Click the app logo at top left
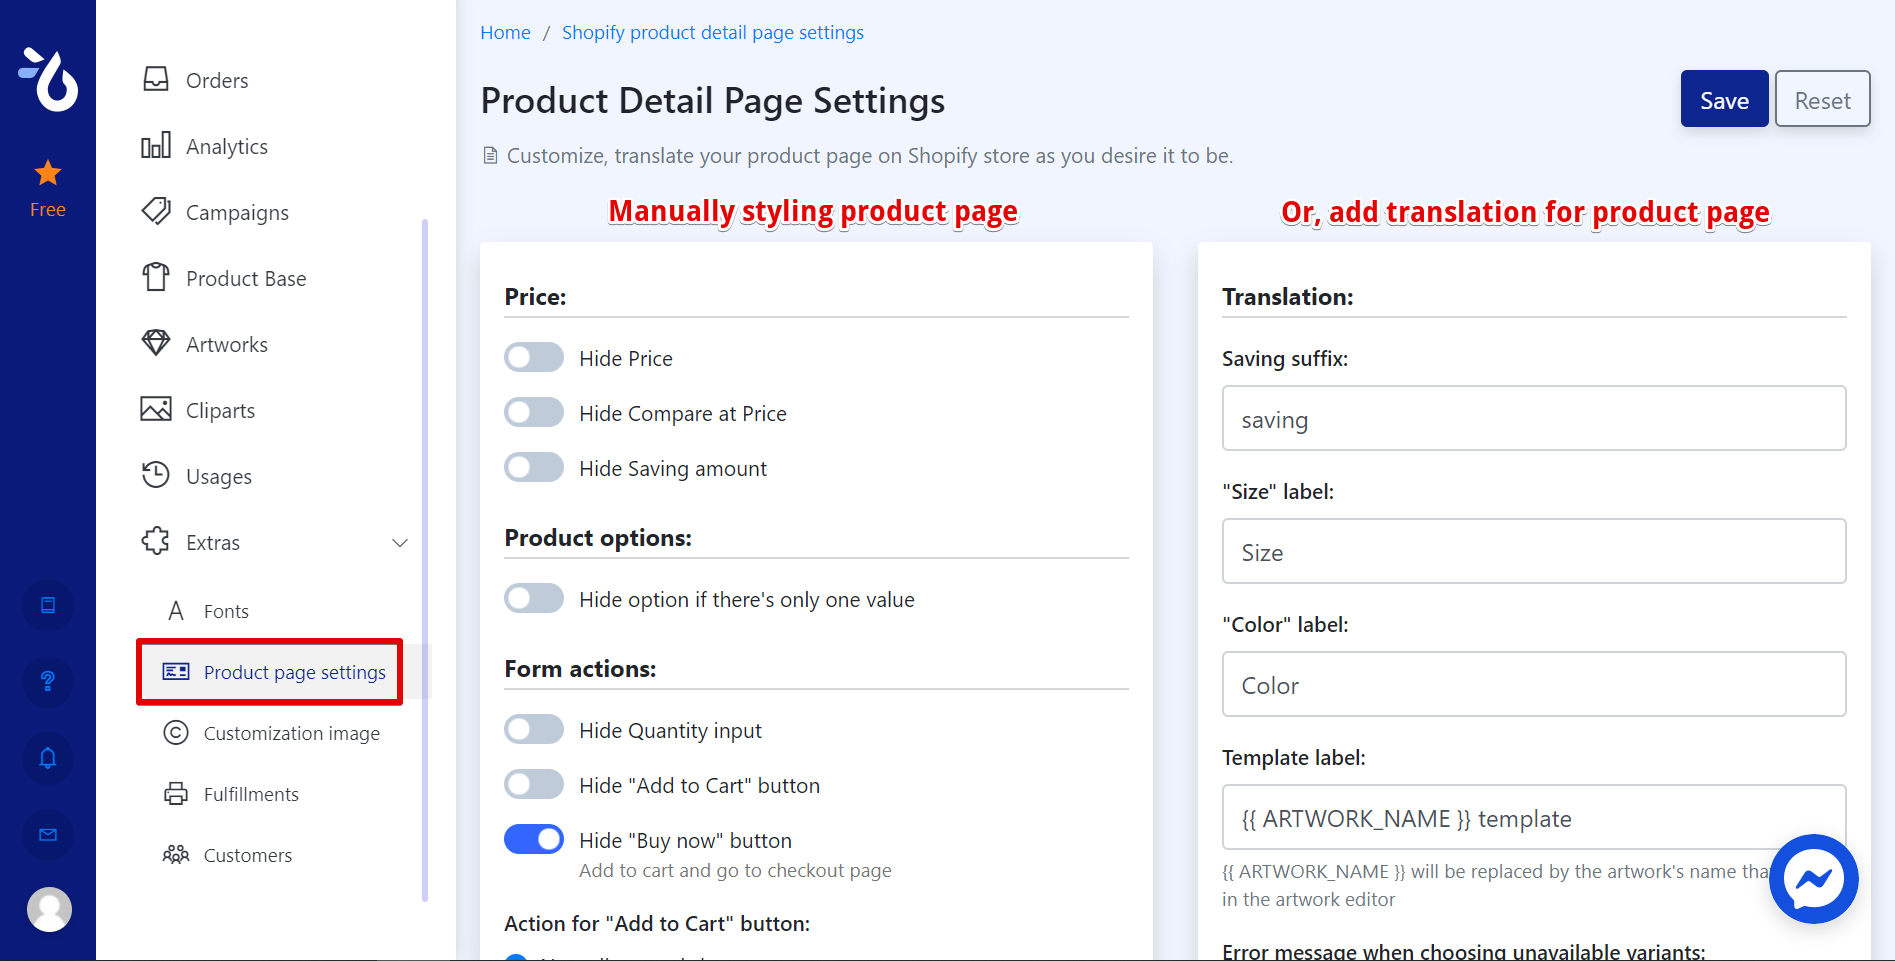 [48, 79]
